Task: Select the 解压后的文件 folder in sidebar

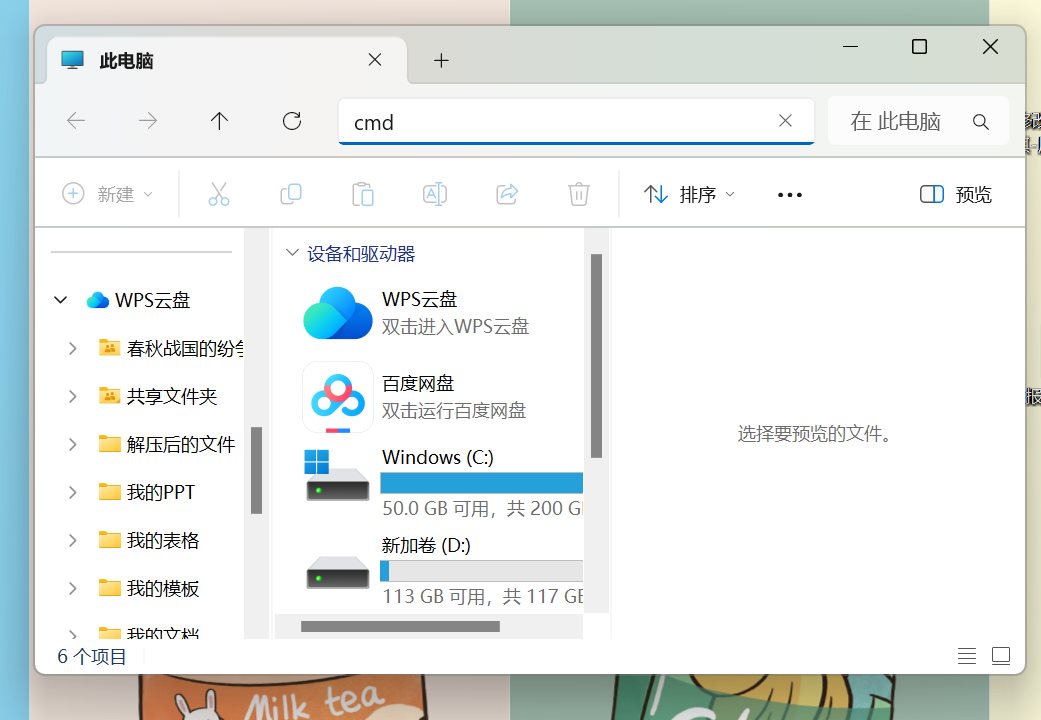Action: pos(167,444)
